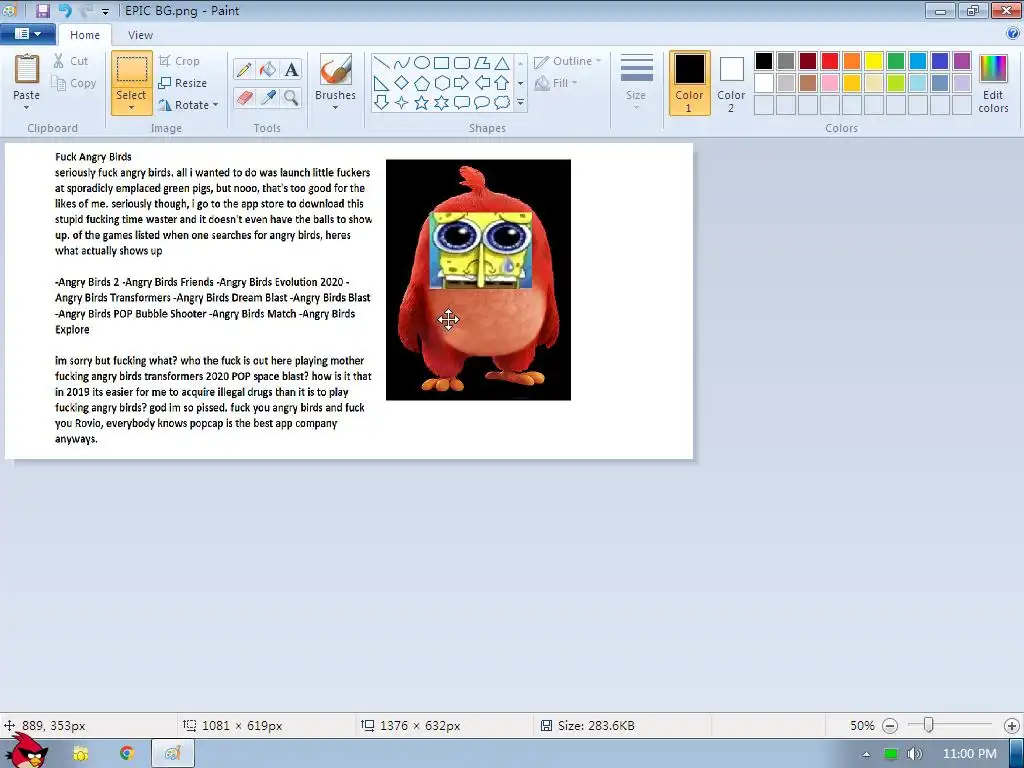
Task: Choose the Right arrow shape
Action: 462,83
